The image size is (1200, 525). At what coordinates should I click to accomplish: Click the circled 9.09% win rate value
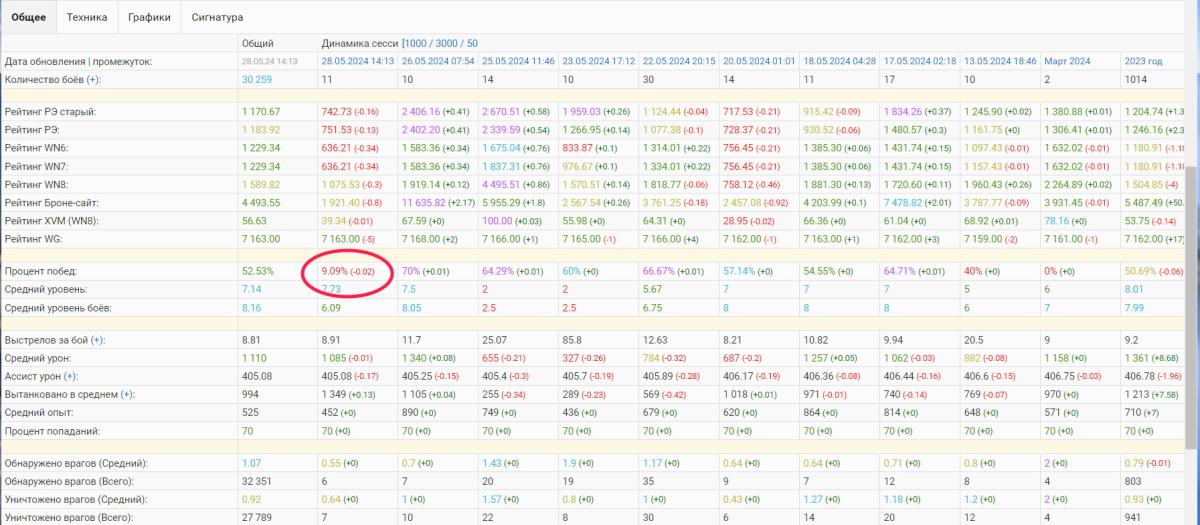335,271
